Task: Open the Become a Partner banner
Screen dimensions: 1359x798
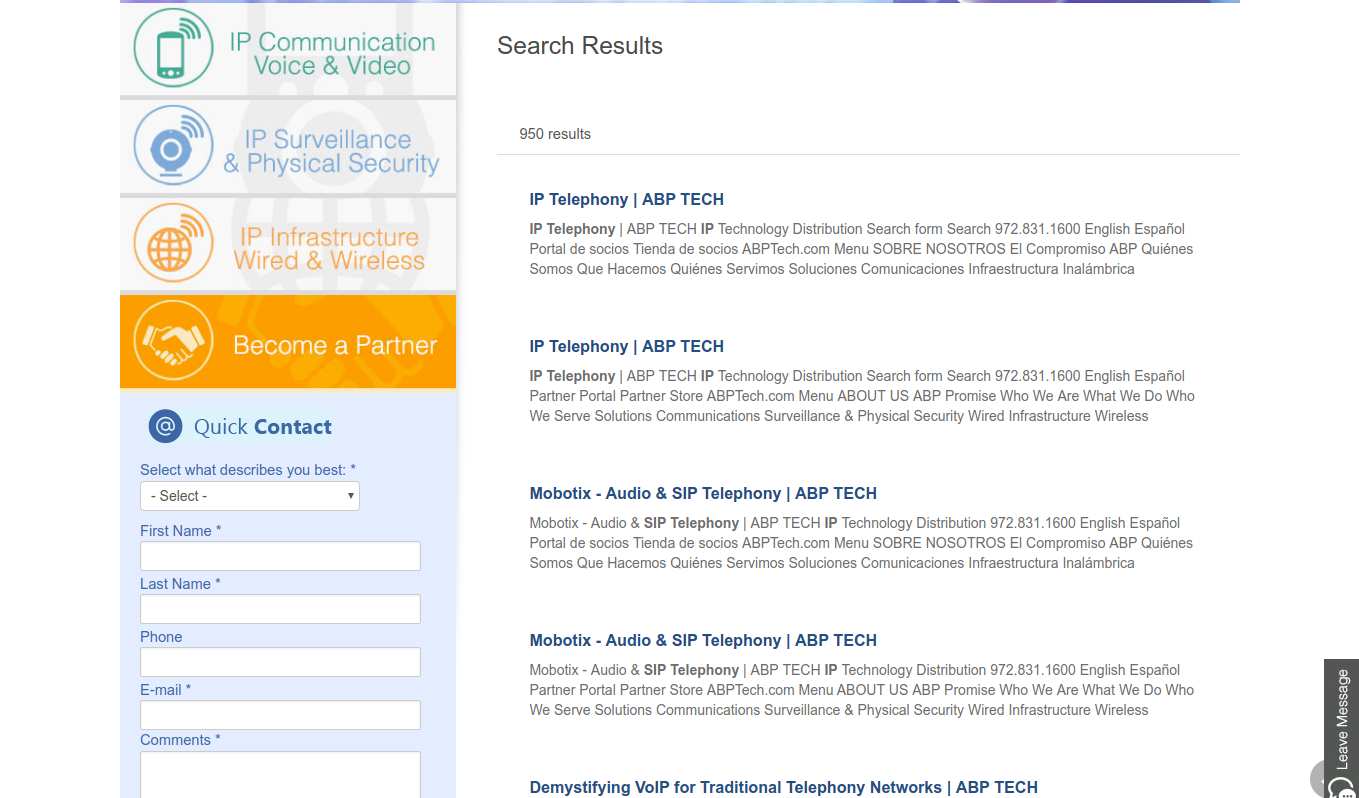Action: click(288, 342)
